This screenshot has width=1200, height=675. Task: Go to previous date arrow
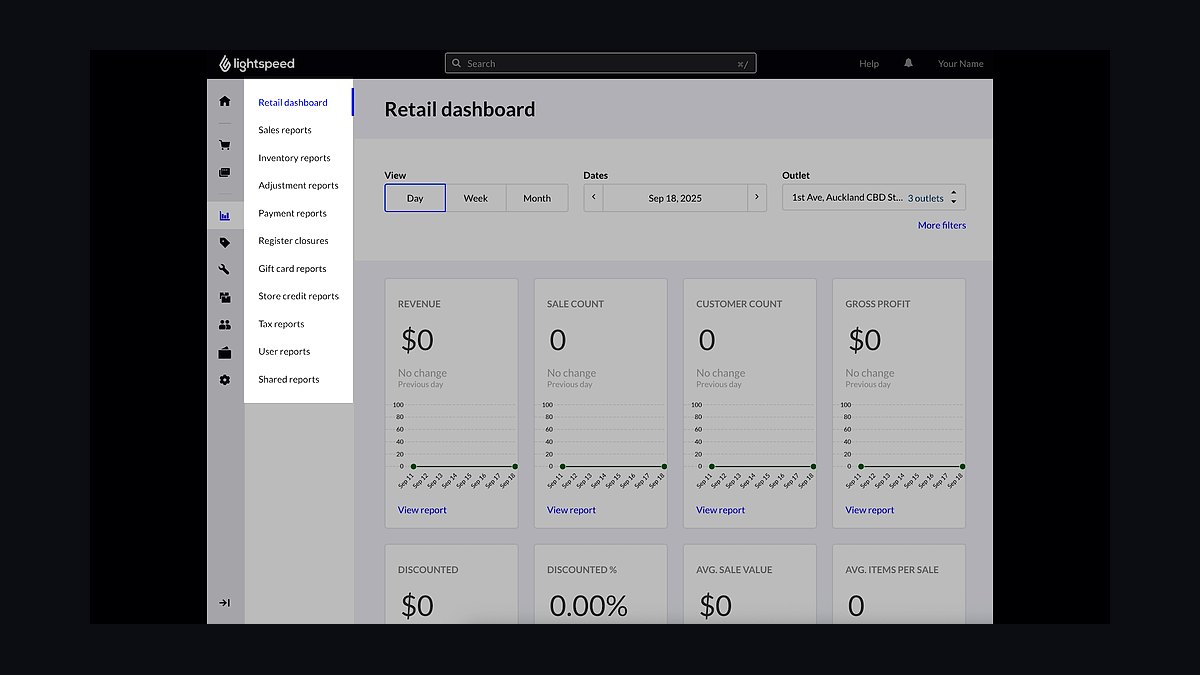[x=594, y=197]
